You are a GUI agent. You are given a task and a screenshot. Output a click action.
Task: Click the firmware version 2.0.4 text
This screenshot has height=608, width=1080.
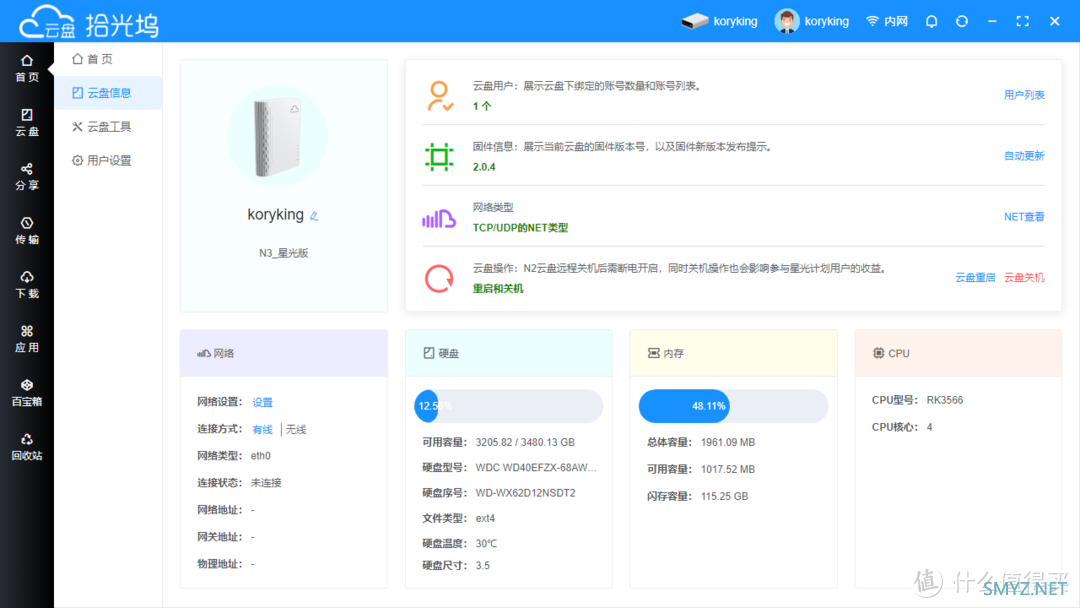[x=484, y=167]
